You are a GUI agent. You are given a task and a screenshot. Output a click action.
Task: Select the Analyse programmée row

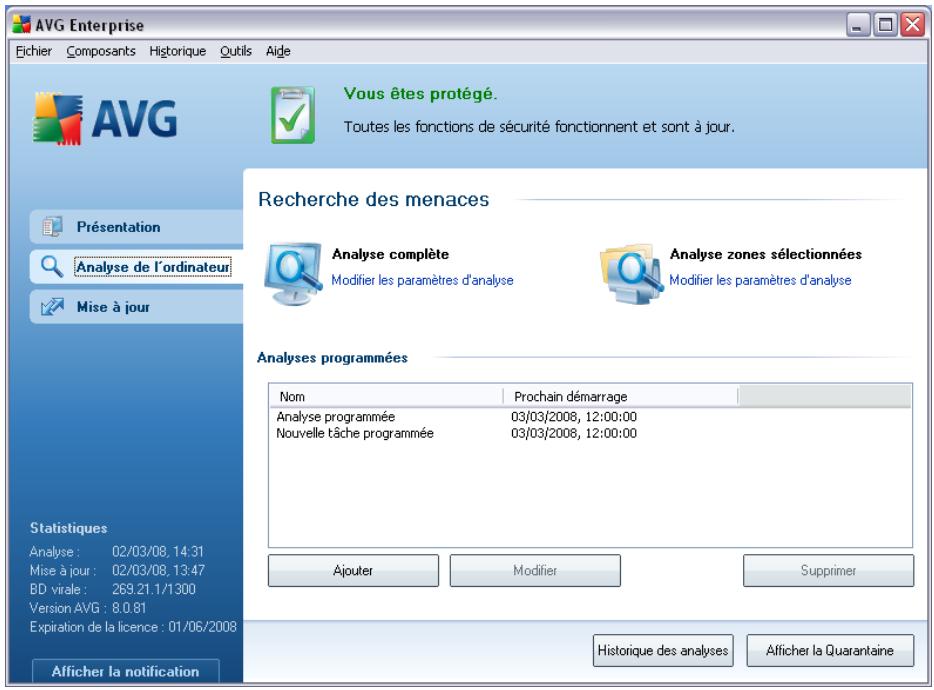590,417
